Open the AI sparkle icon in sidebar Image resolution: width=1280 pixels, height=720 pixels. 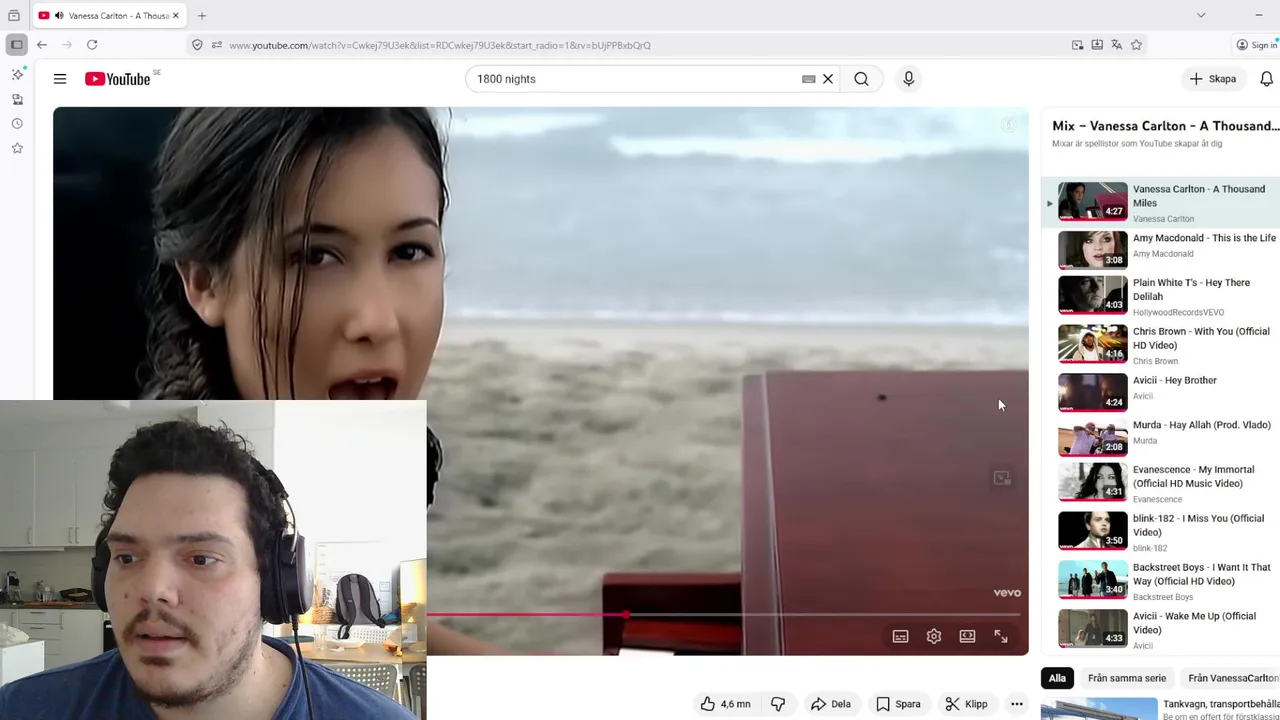coord(17,75)
